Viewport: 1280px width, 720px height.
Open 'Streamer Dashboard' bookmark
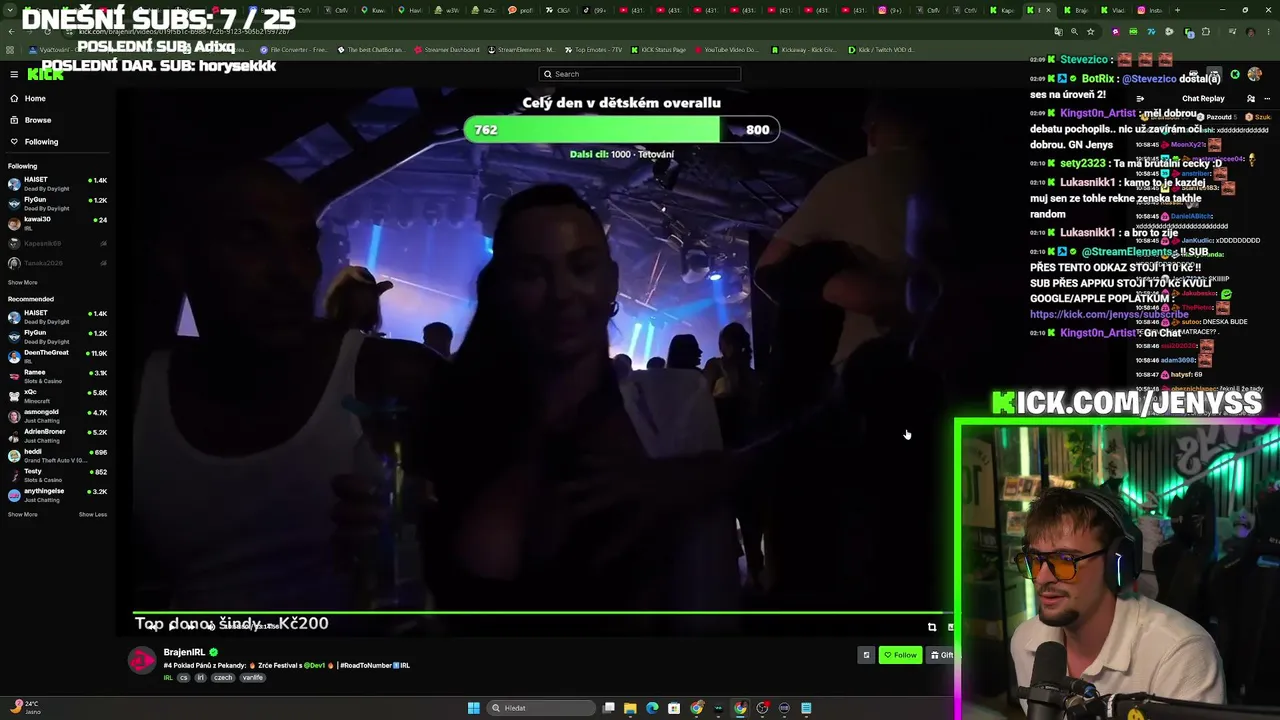(447, 49)
